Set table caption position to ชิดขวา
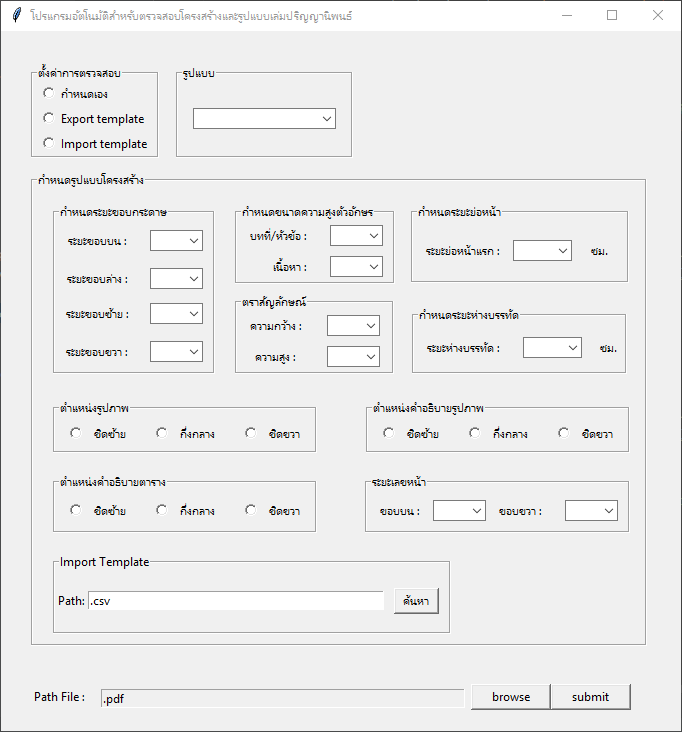The image size is (682, 732). tap(251, 510)
